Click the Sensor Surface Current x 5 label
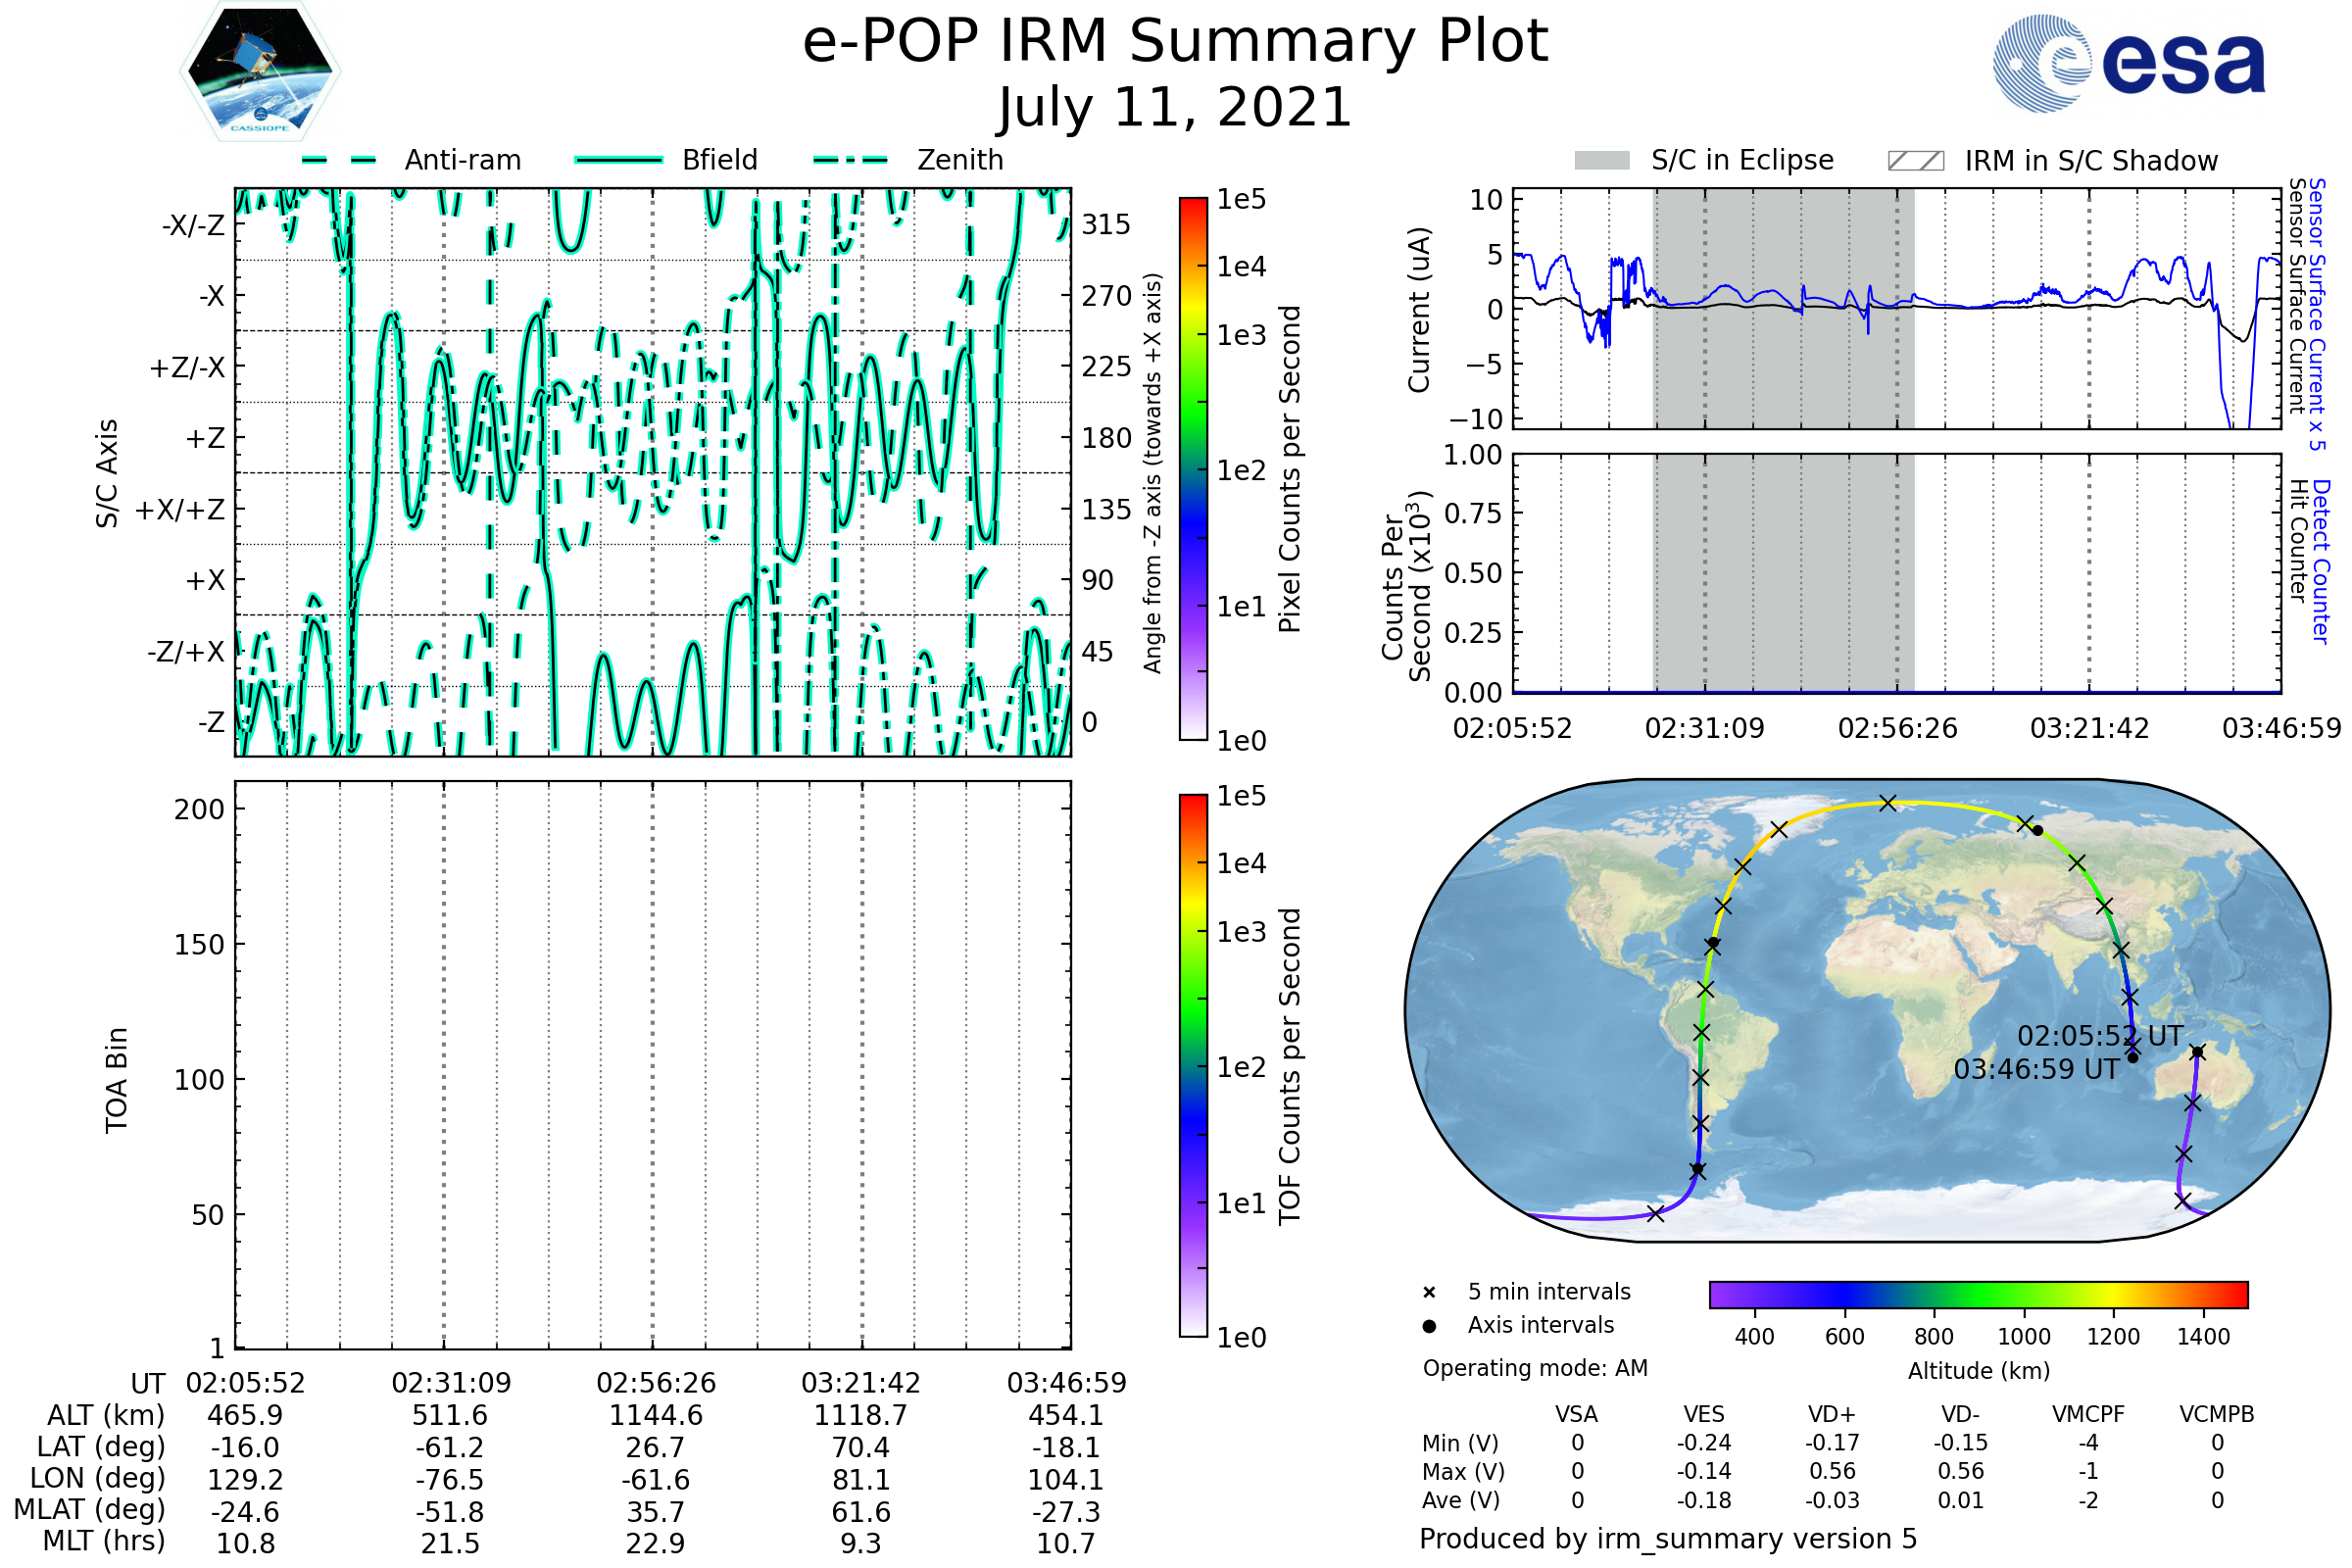This screenshot has width=2352, height=1568. pos(2317,314)
